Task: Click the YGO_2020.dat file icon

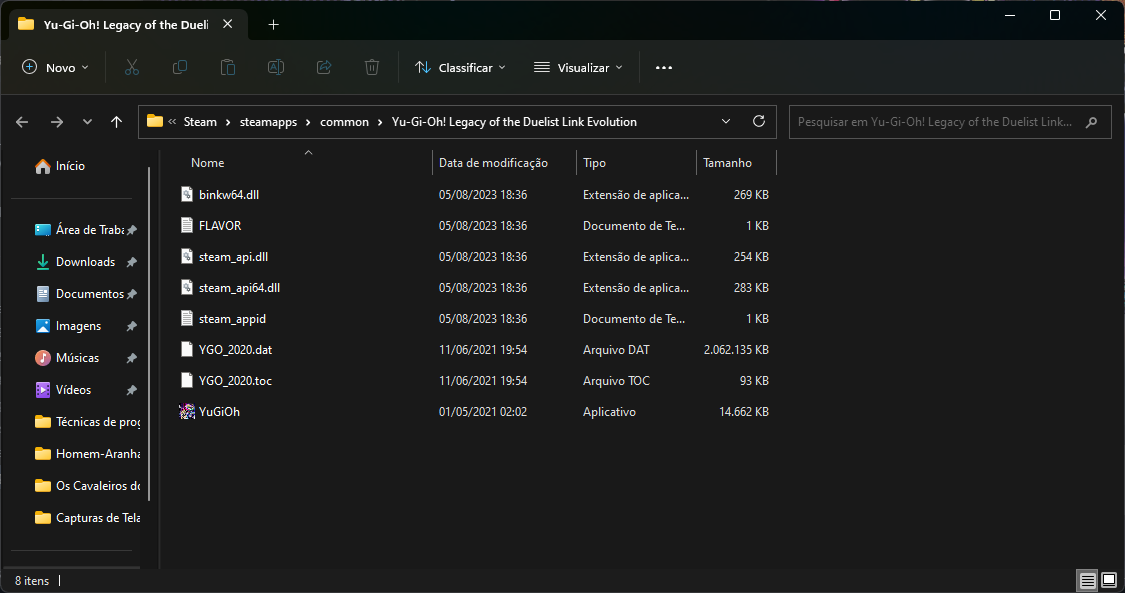Action: (187, 349)
